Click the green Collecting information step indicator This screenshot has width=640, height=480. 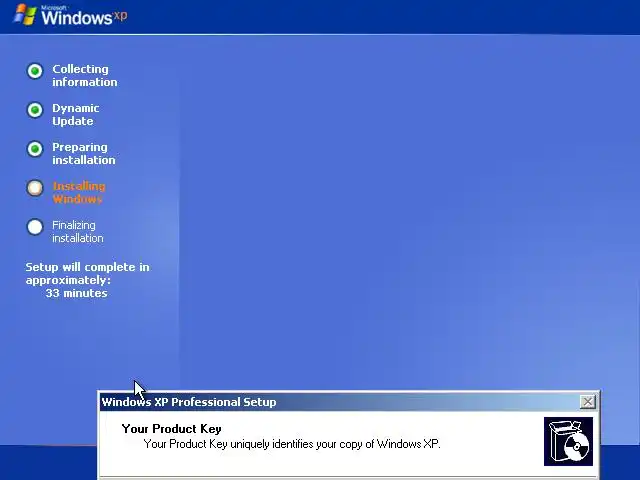tap(35, 71)
